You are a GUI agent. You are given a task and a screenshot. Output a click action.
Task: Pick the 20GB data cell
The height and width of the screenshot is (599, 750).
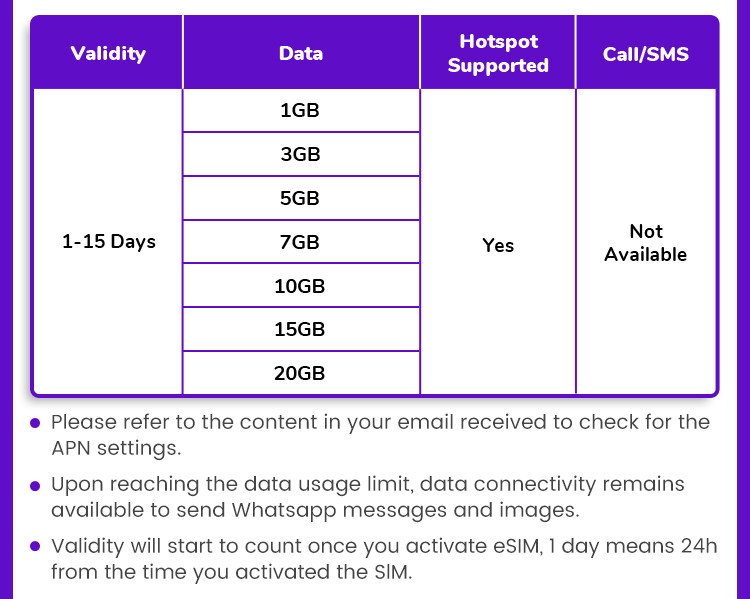coord(301,373)
